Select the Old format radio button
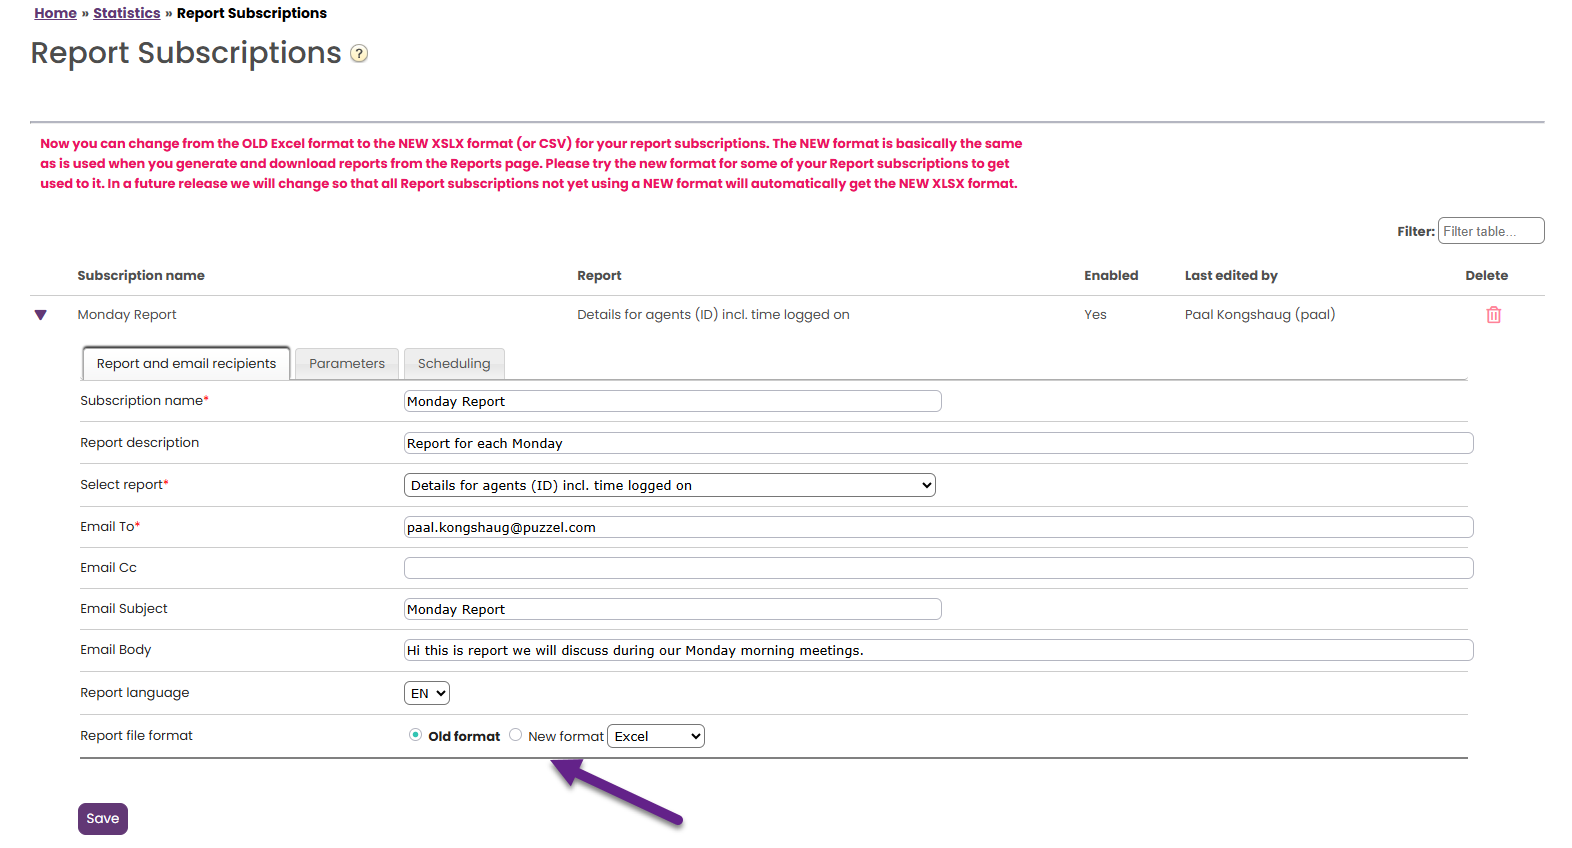This screenshot has height=848, width=1572. pyautogui.click(x=416, y=735)
